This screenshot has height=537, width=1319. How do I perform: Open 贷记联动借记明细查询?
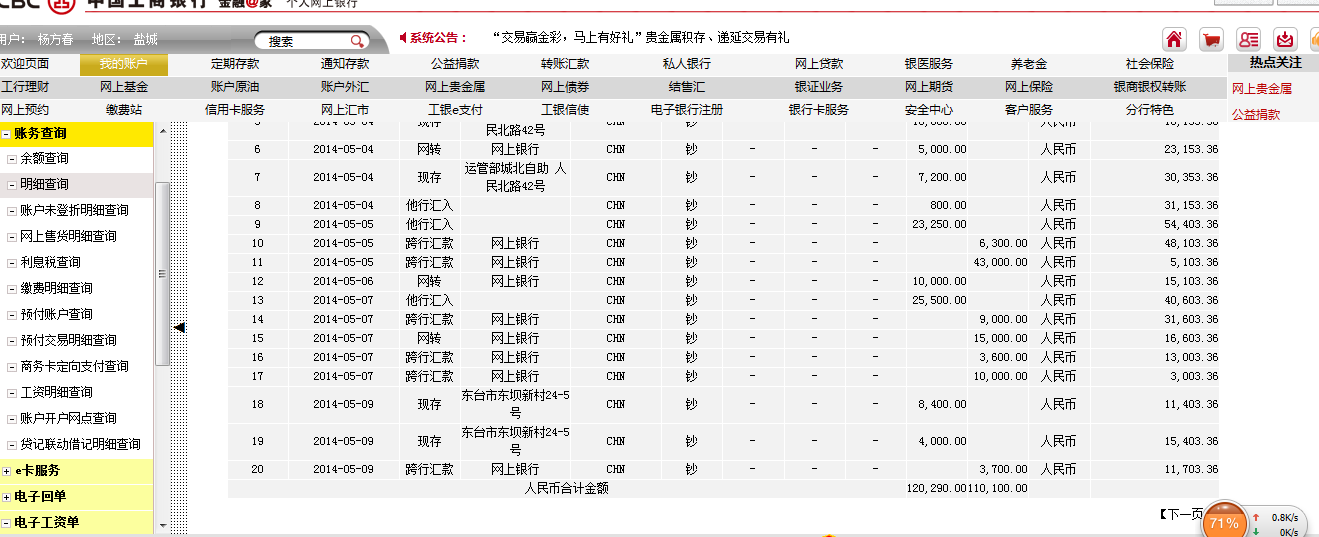point(80,444)
